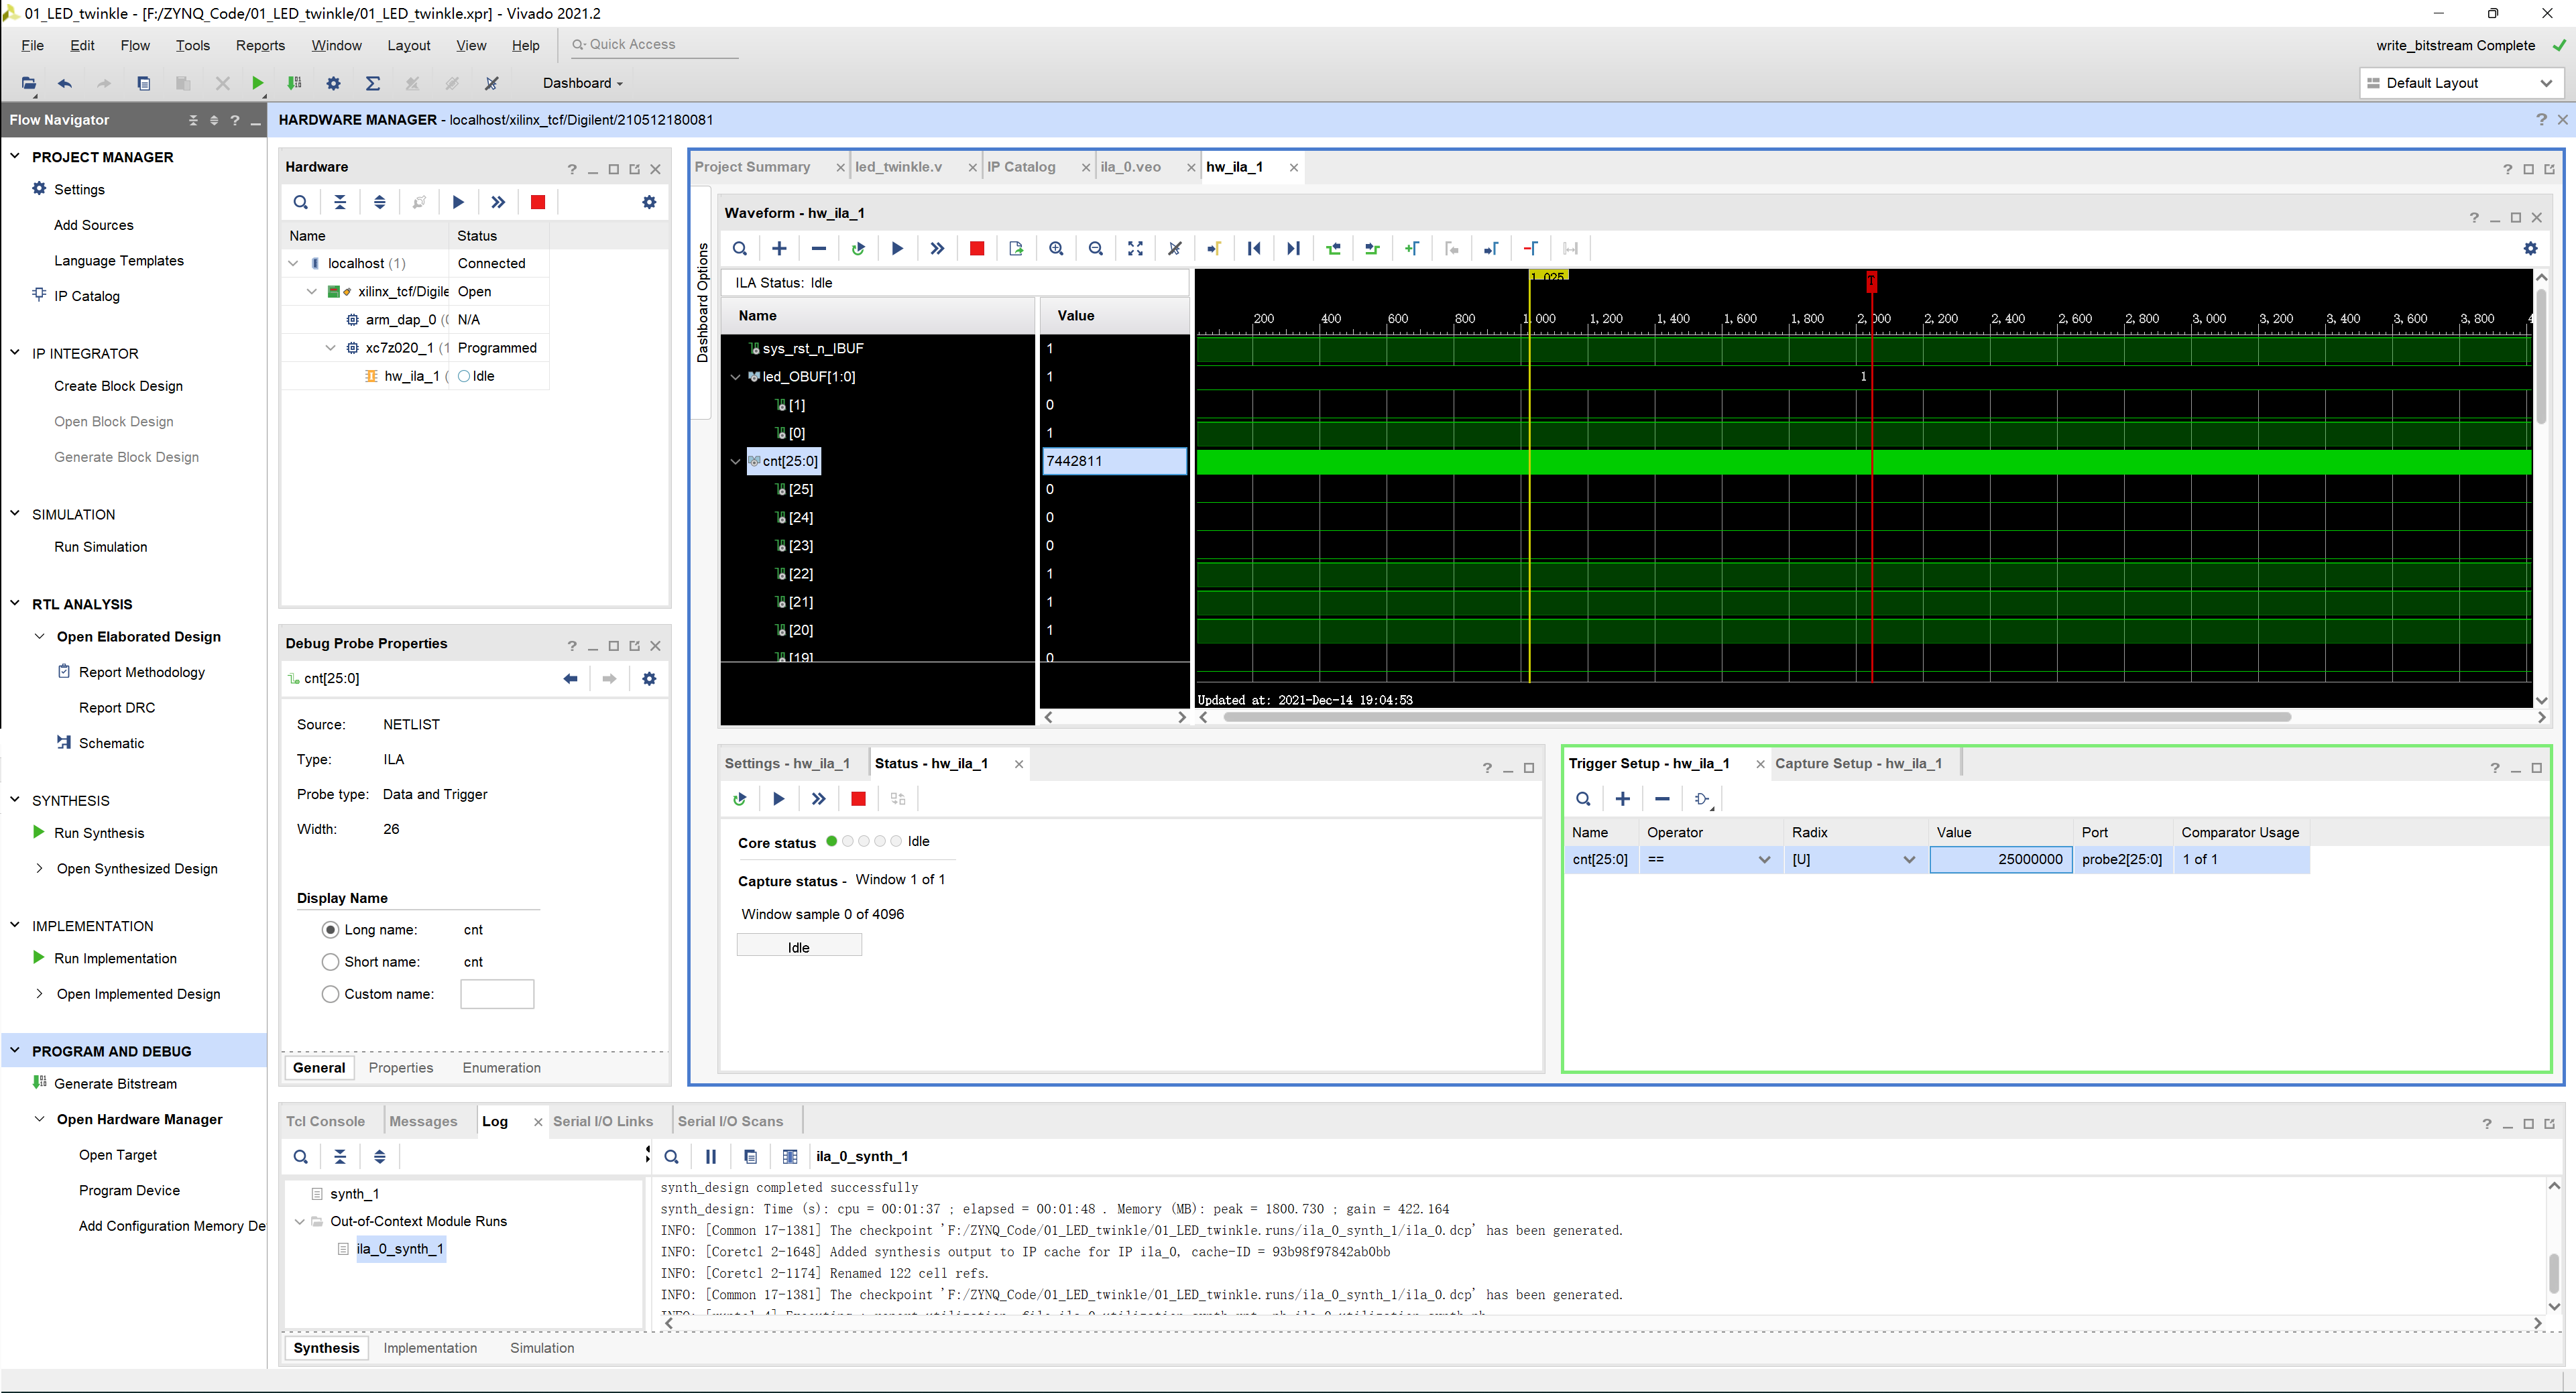This screenshot has height=1393, width=2576.
Task: Zoom out on the waveform
Action: coord(1096,249)
